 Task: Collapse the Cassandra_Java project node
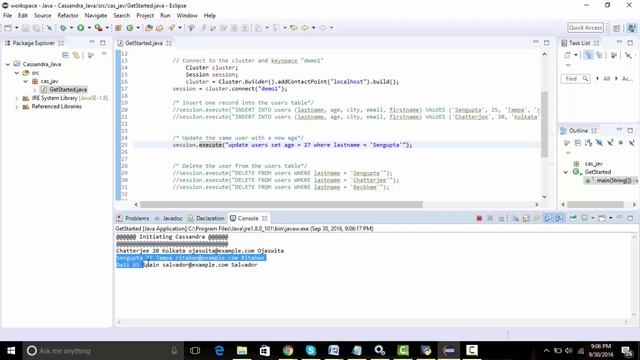coord(8,64)
